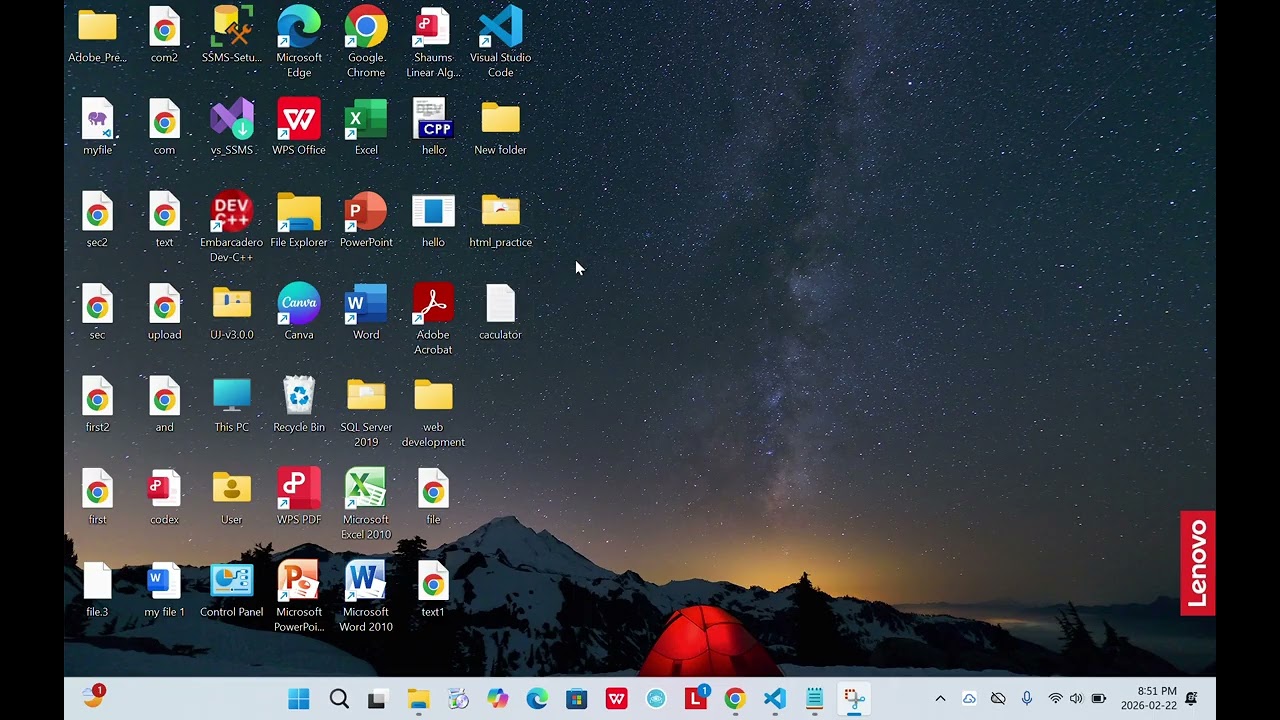Expand hidden system tray icons
Image resolution: width=1280 pixels, height=720 pixels.
click(940, 699)
